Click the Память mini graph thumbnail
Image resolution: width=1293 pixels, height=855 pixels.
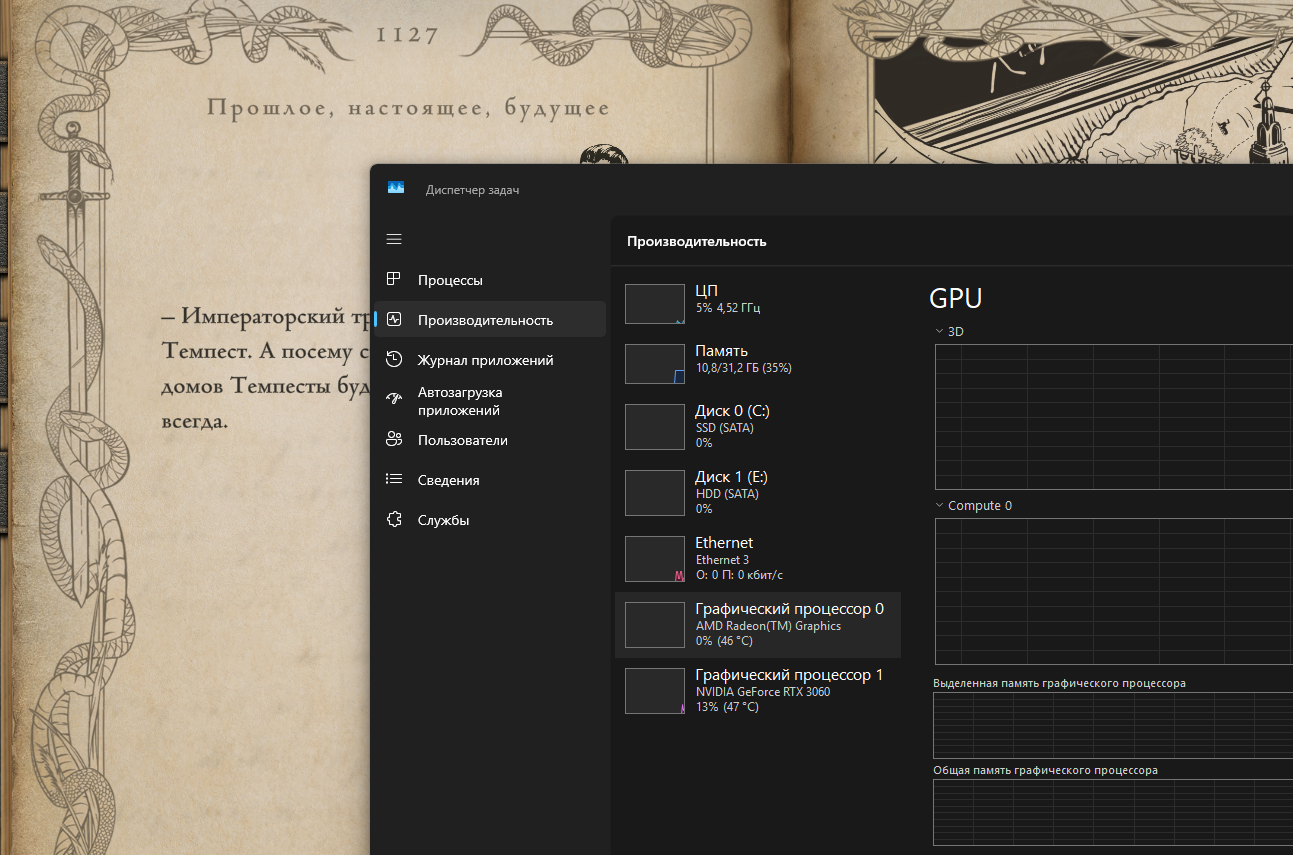click(655, 364)
